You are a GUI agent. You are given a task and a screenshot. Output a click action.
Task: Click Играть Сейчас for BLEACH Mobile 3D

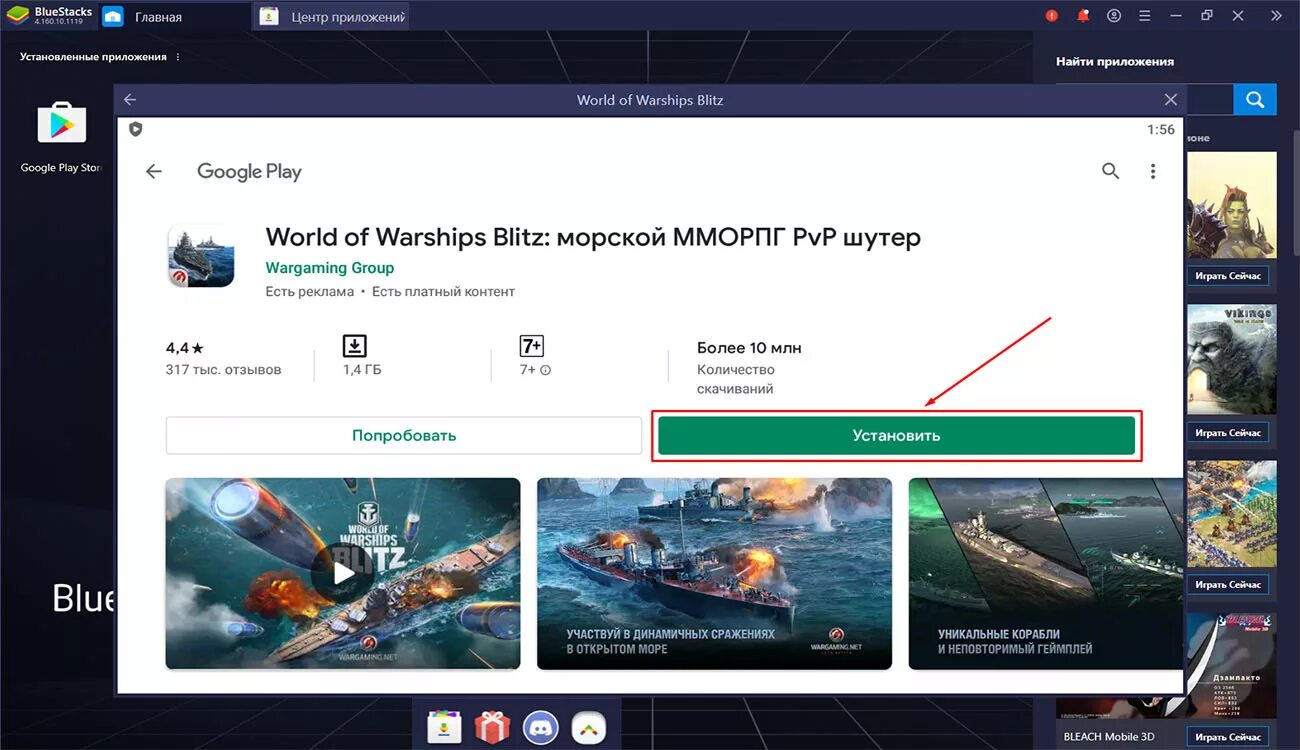coord(1228,737)
